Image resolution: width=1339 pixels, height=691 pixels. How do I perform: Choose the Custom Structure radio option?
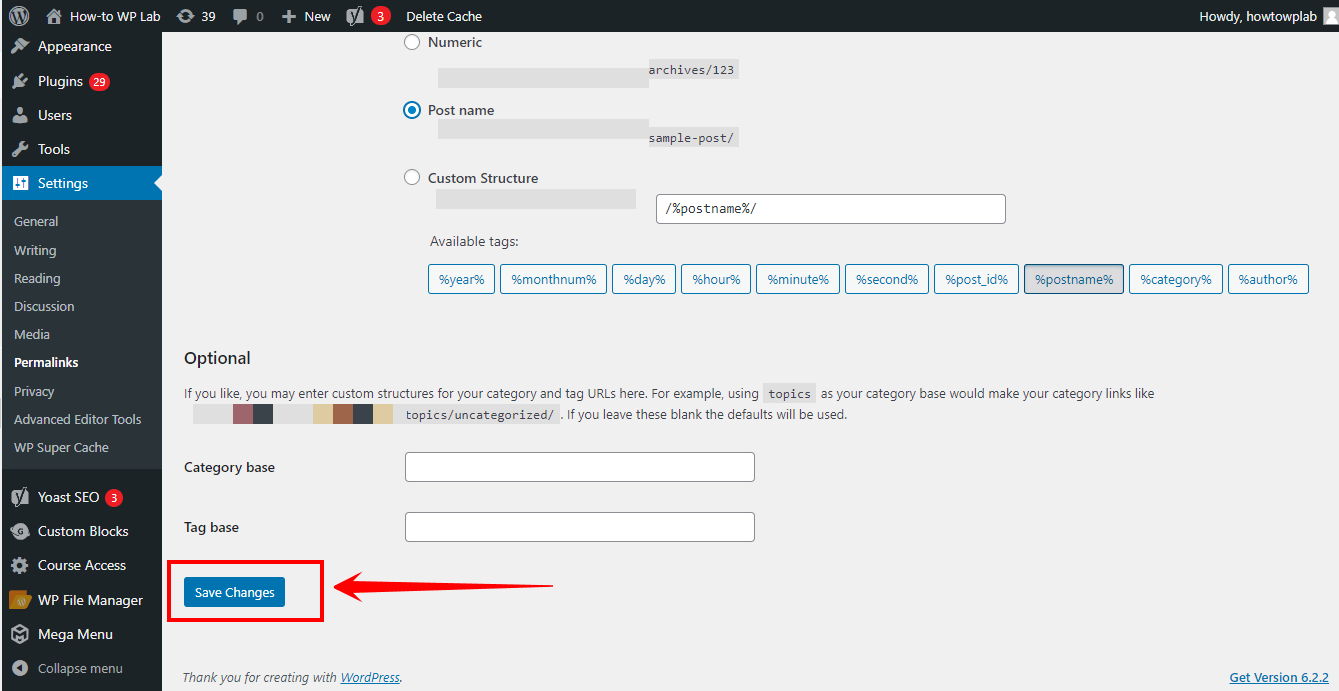point(412,178)
